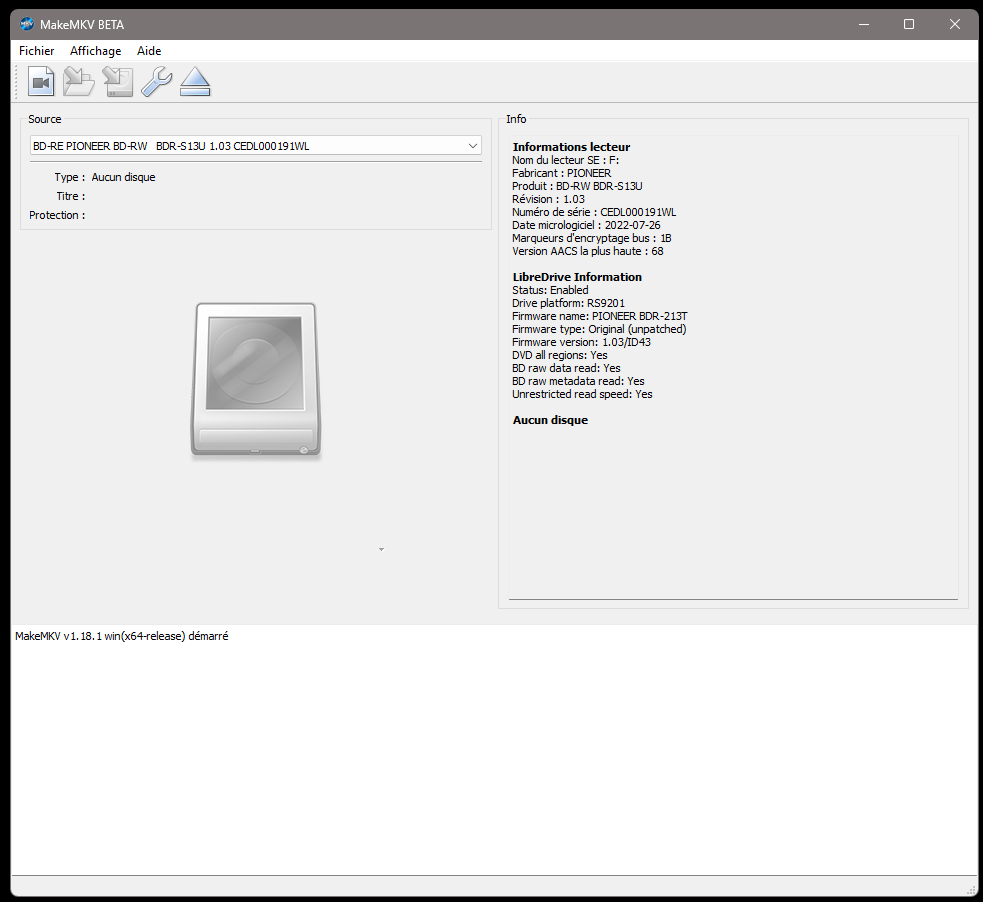This screenshot has width=983, height=902.
Task: Maximize the MakeMKV window
Action: click(909, 24)
